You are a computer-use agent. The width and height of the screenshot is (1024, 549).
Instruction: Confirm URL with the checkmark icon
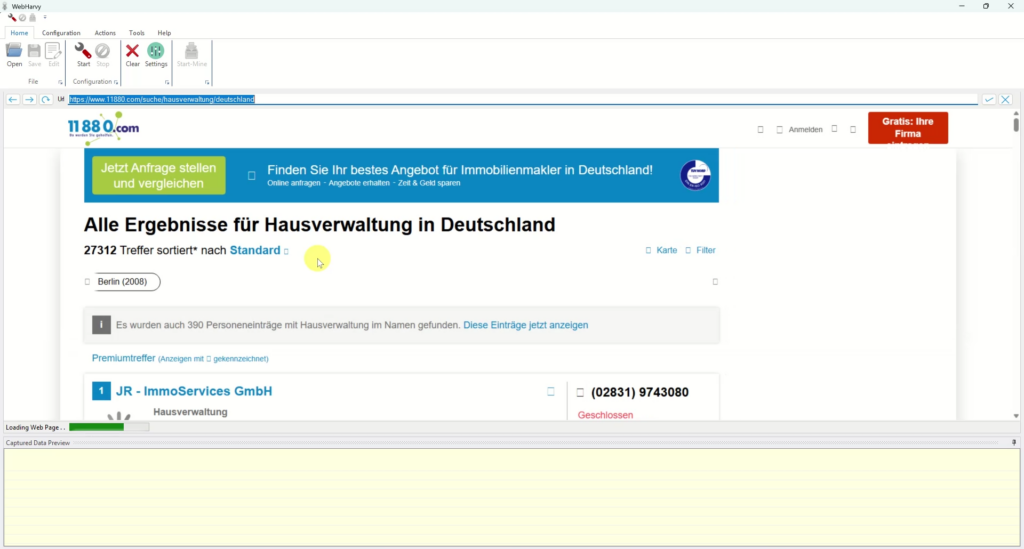(989, 99)
